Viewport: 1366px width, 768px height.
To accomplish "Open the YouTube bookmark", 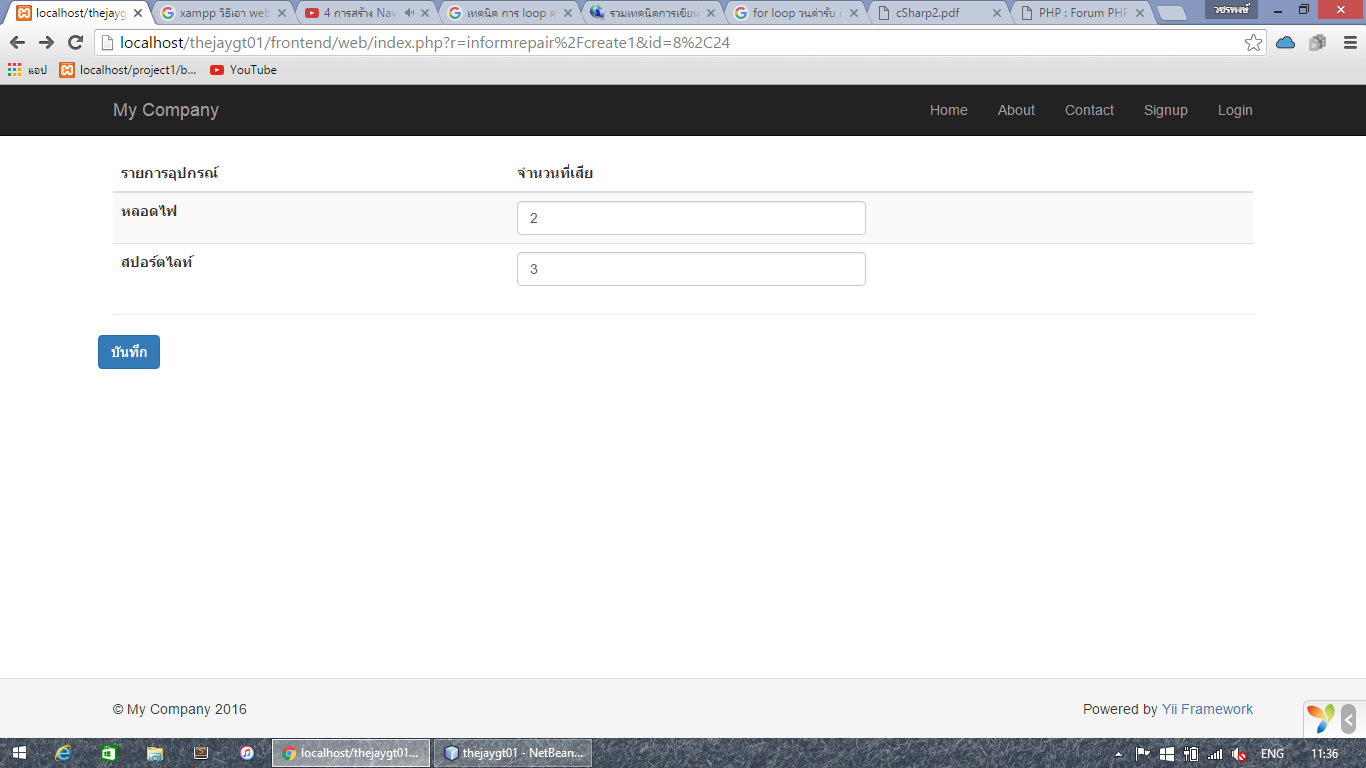I will [243, 70].
